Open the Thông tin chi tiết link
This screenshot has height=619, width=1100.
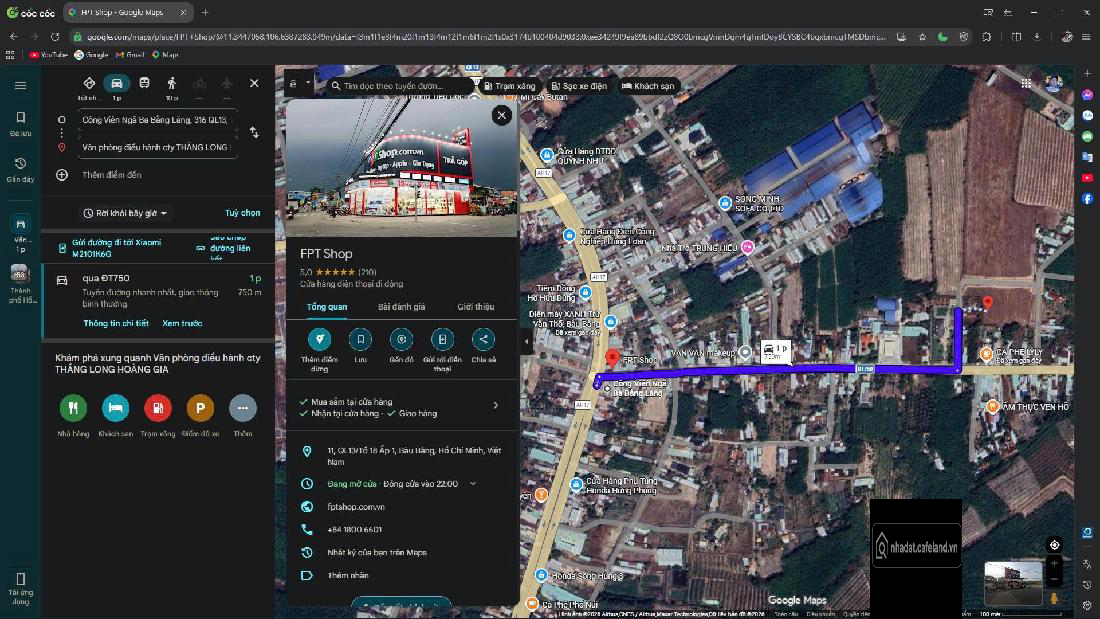[116, 324]
